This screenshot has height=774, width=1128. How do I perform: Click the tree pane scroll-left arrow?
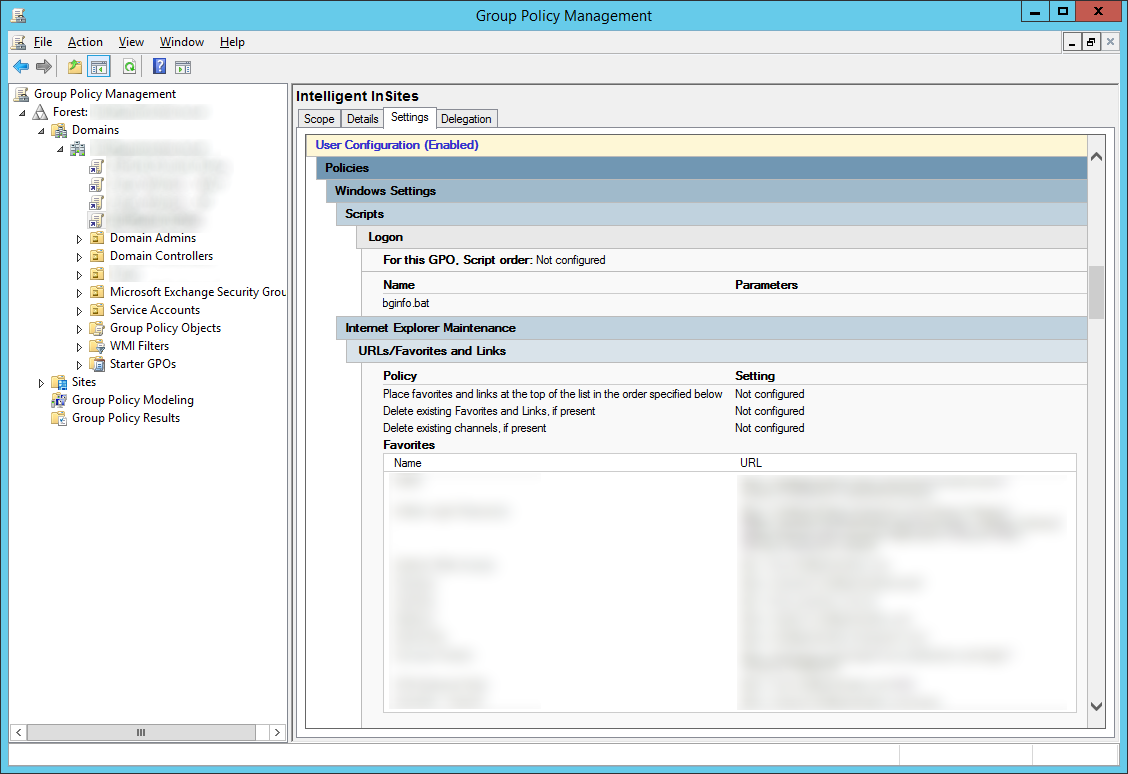[19, 732]
